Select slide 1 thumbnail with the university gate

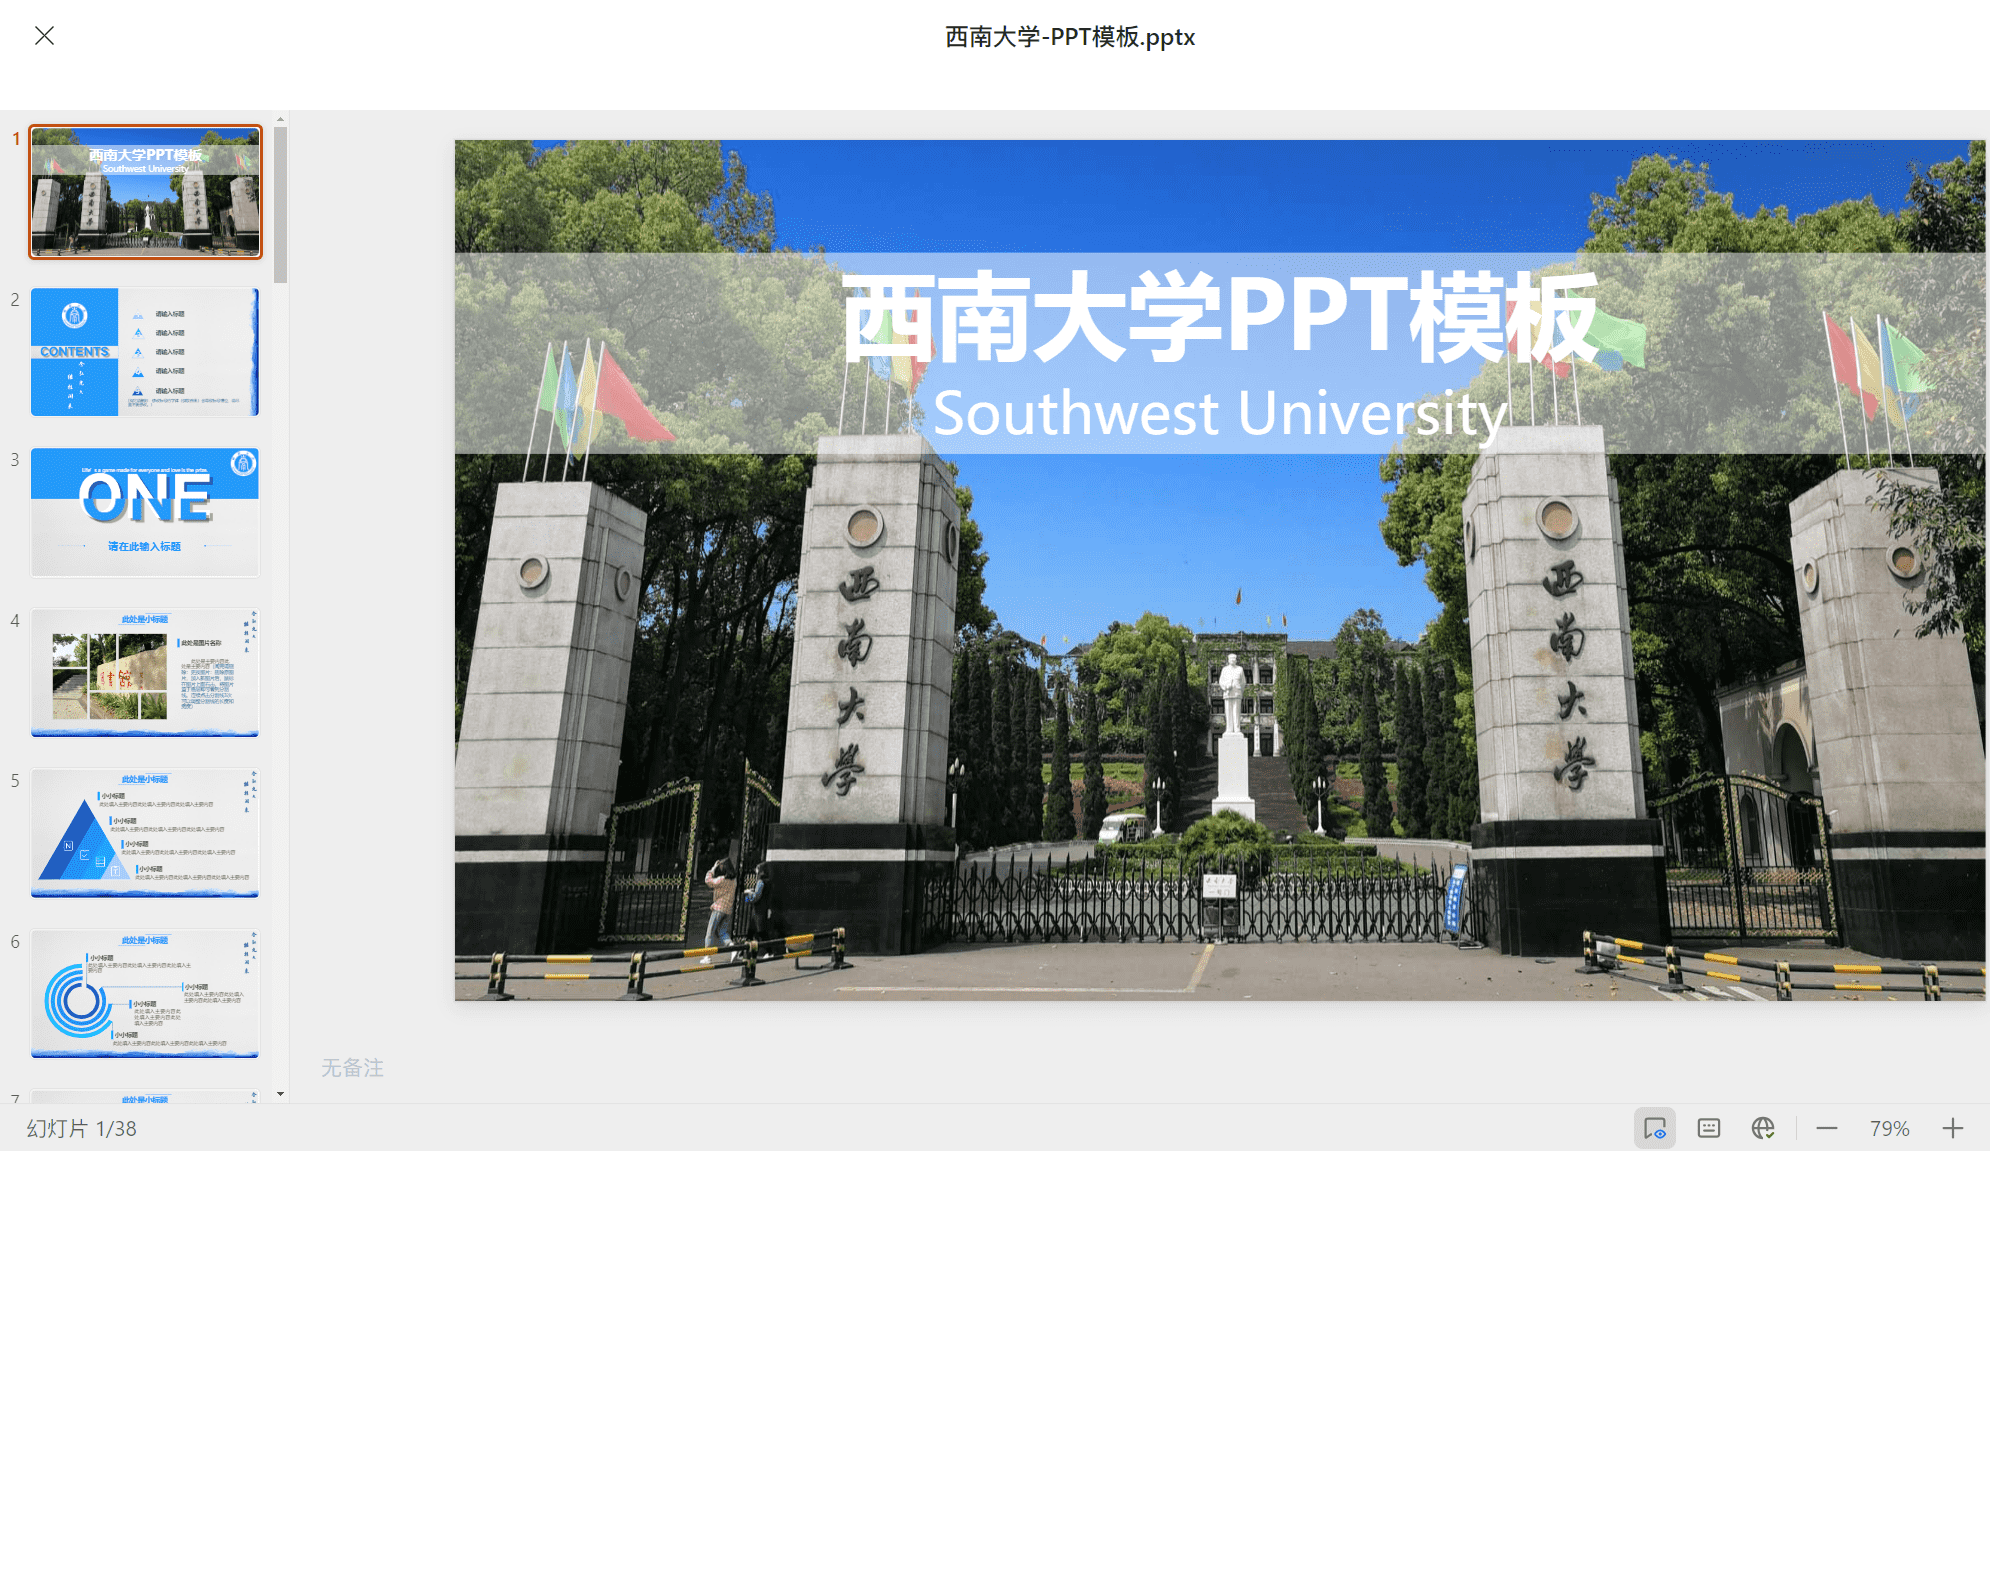tap(145, 192)
